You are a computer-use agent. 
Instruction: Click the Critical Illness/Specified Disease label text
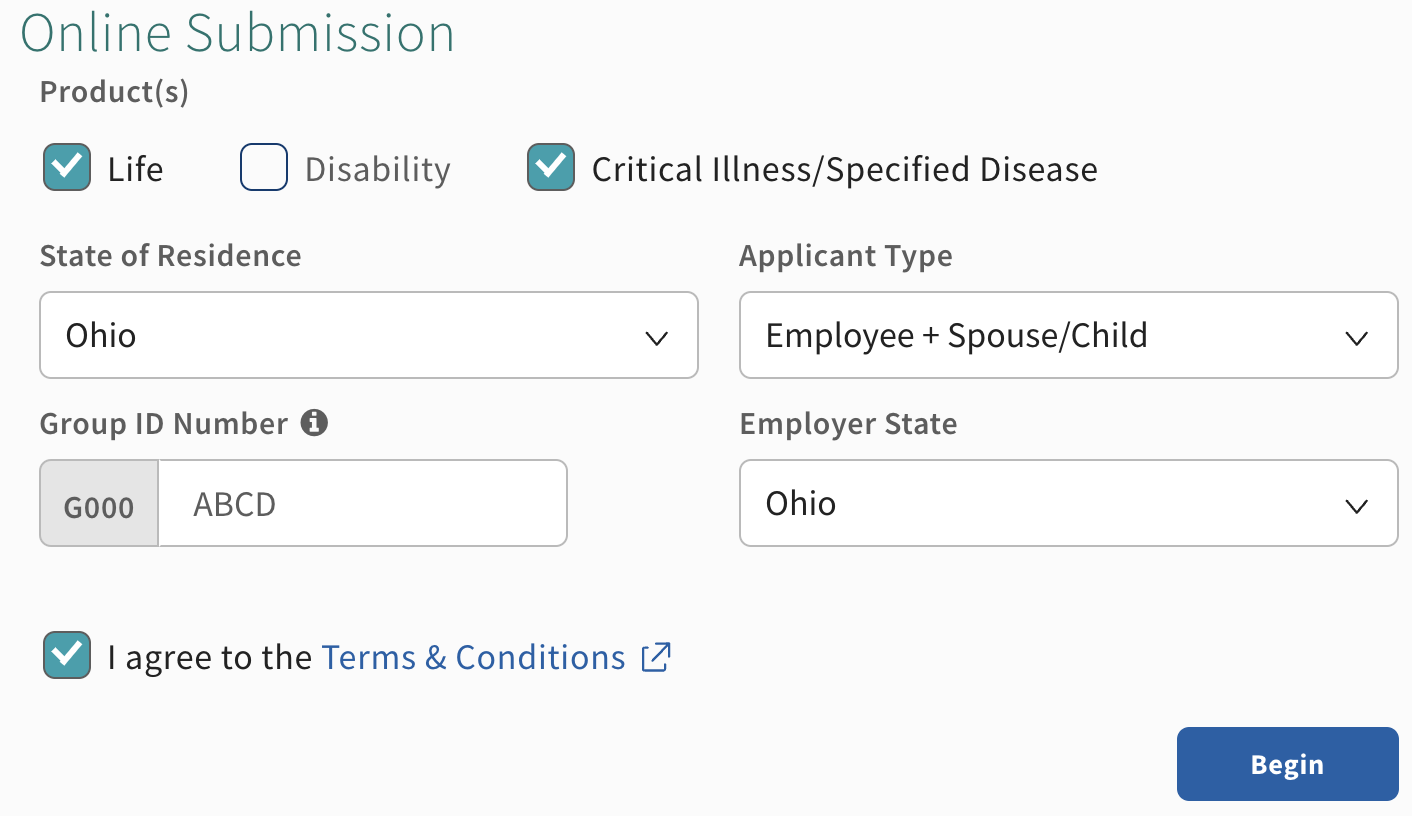(x=844, y=169)
